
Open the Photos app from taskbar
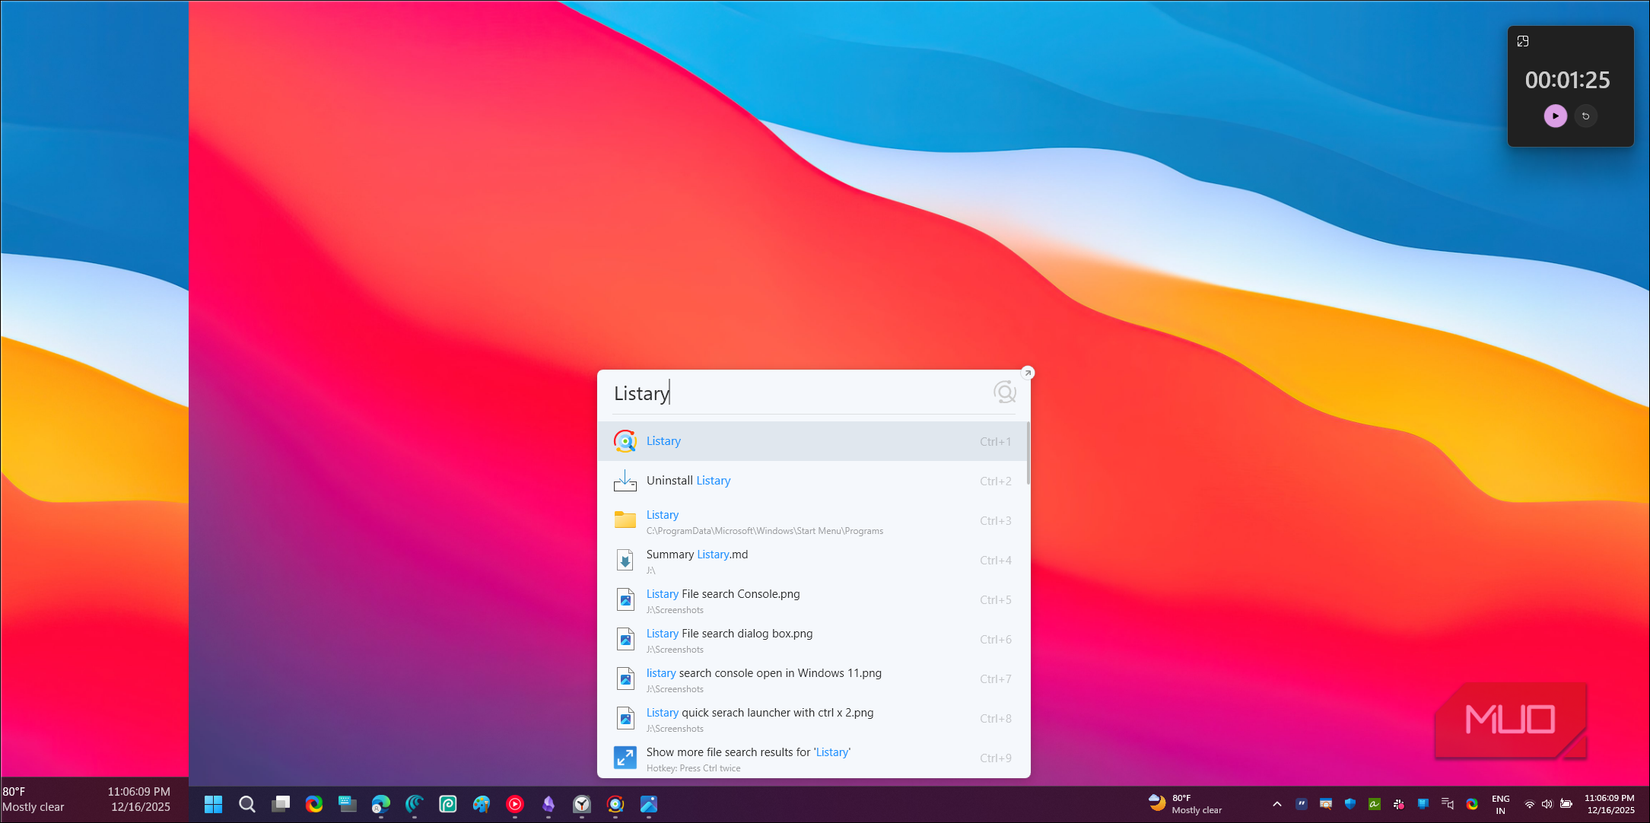[x=649, y=804]
